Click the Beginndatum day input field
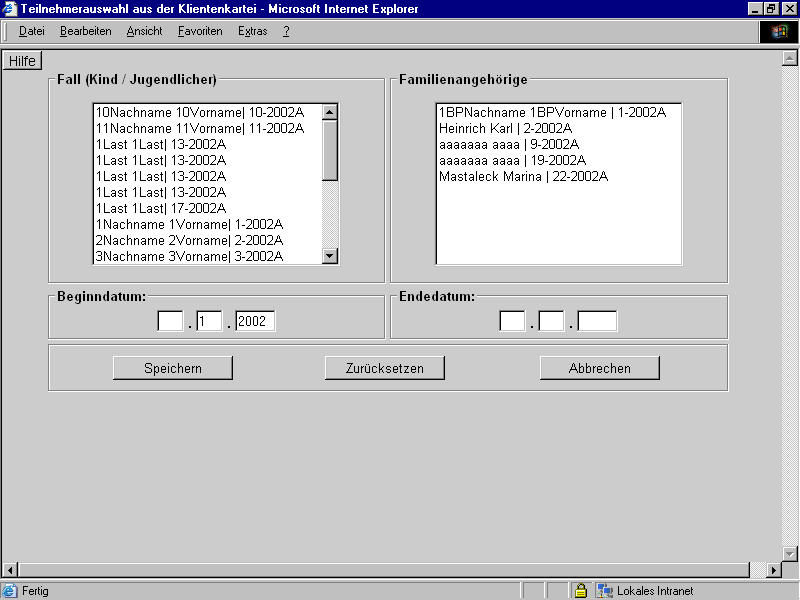The width and height of the screenshot is (800, 600). [x=170, y=321]
